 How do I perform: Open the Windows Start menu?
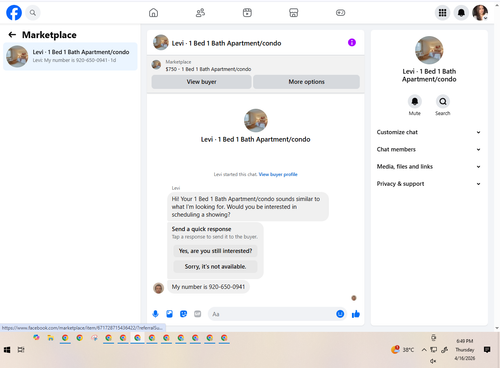(7, 350)
